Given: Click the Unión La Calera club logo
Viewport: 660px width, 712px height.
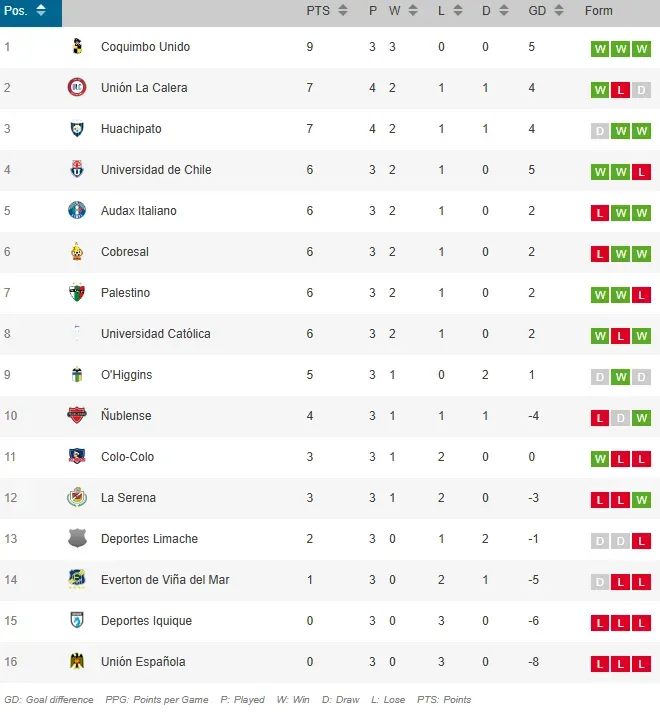Looking at the screenshot, I should (x=77, y=88).
